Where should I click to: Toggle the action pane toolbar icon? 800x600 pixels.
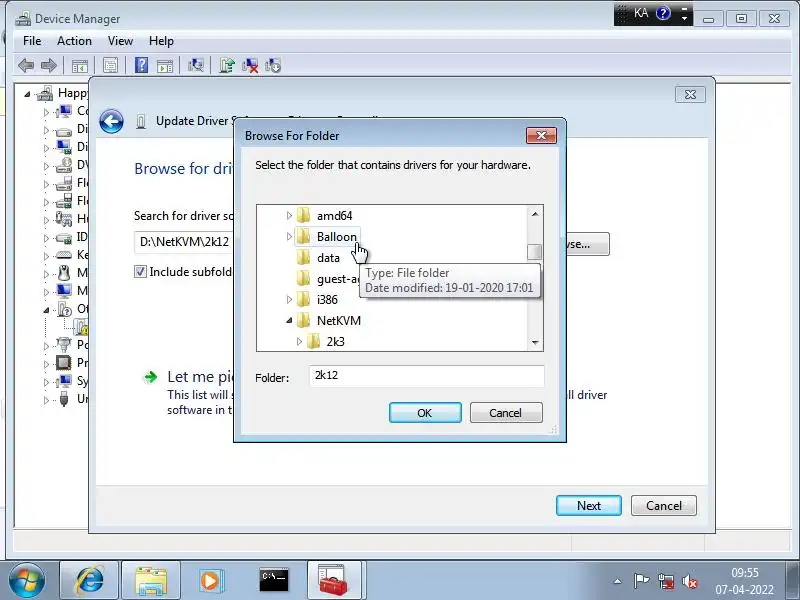165,65
